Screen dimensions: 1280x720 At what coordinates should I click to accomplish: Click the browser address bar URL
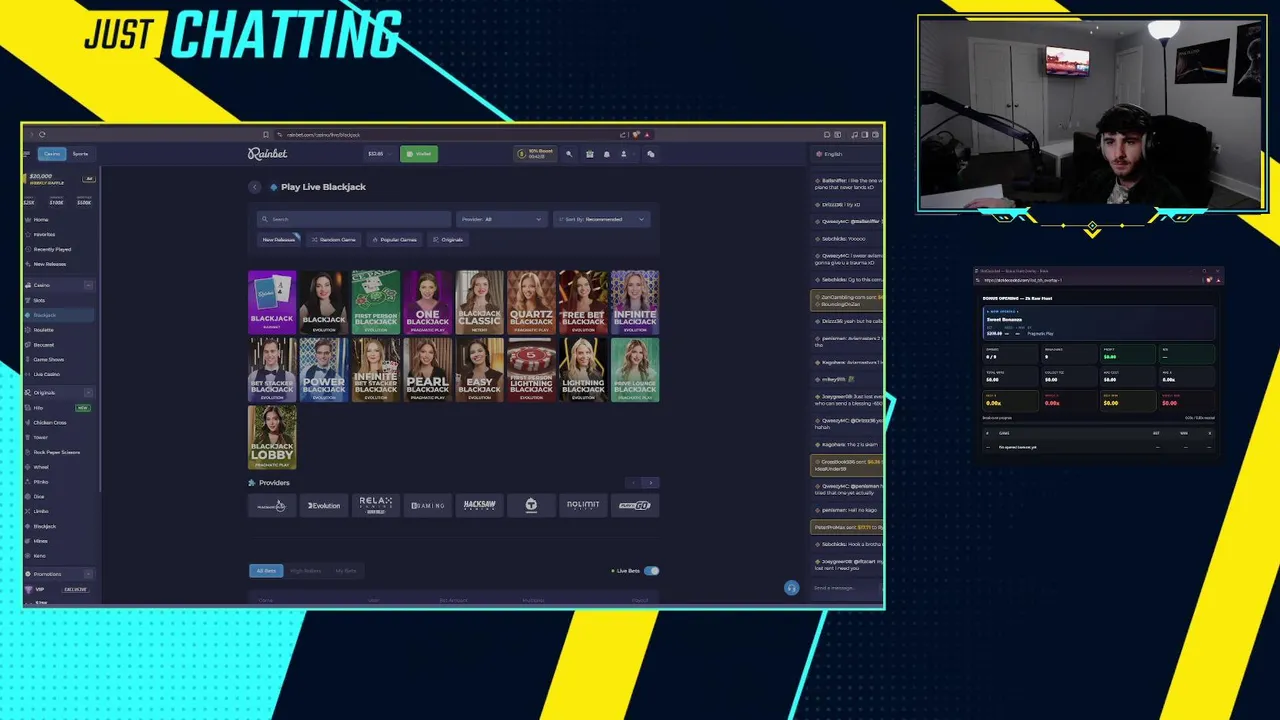[323, 134]
